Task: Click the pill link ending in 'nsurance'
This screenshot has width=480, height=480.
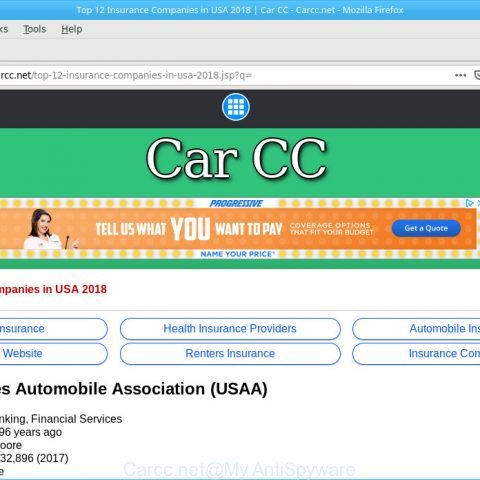Action: 53,329
